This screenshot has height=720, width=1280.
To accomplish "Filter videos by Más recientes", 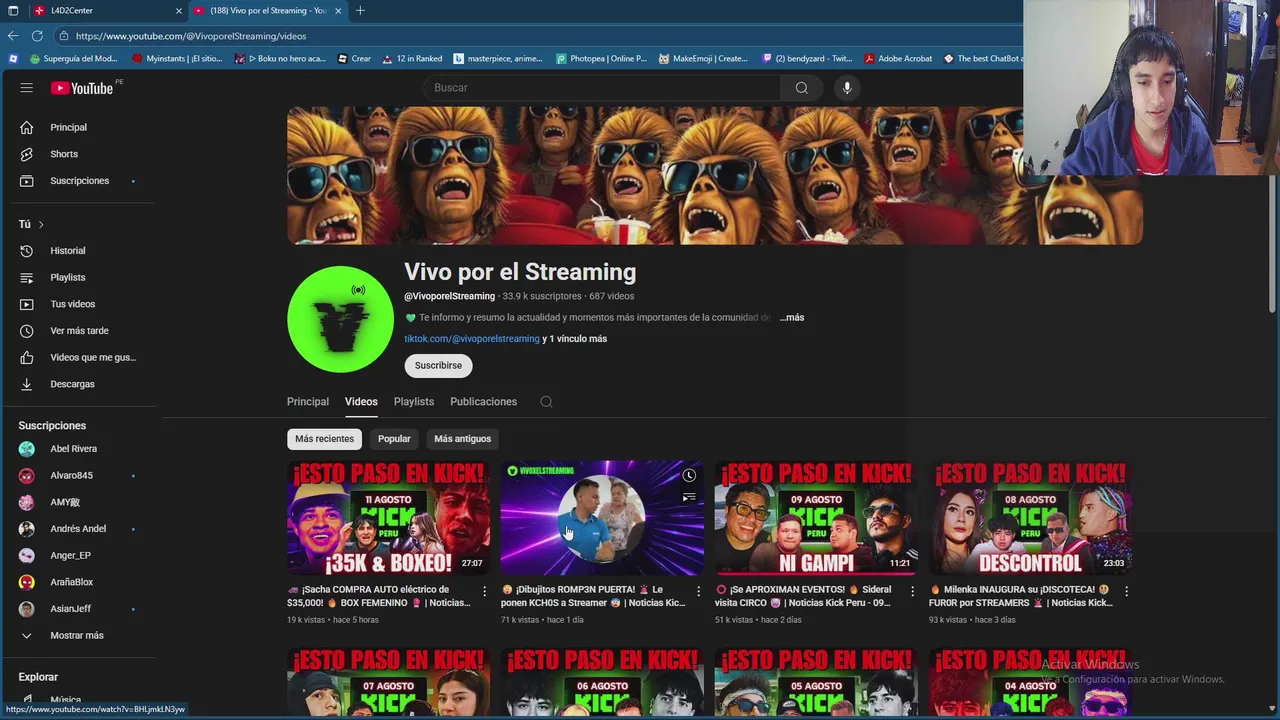I will click(x=324, y=439).
